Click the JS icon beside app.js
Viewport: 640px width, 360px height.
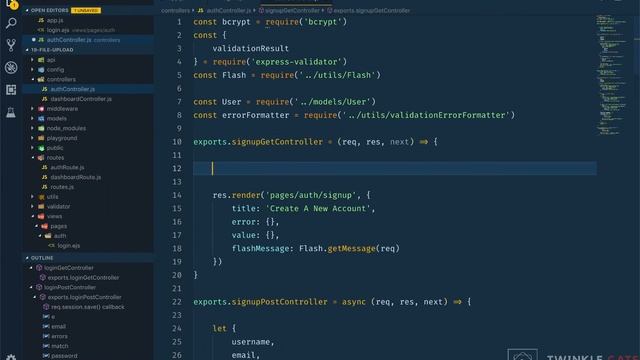[41, 20]
